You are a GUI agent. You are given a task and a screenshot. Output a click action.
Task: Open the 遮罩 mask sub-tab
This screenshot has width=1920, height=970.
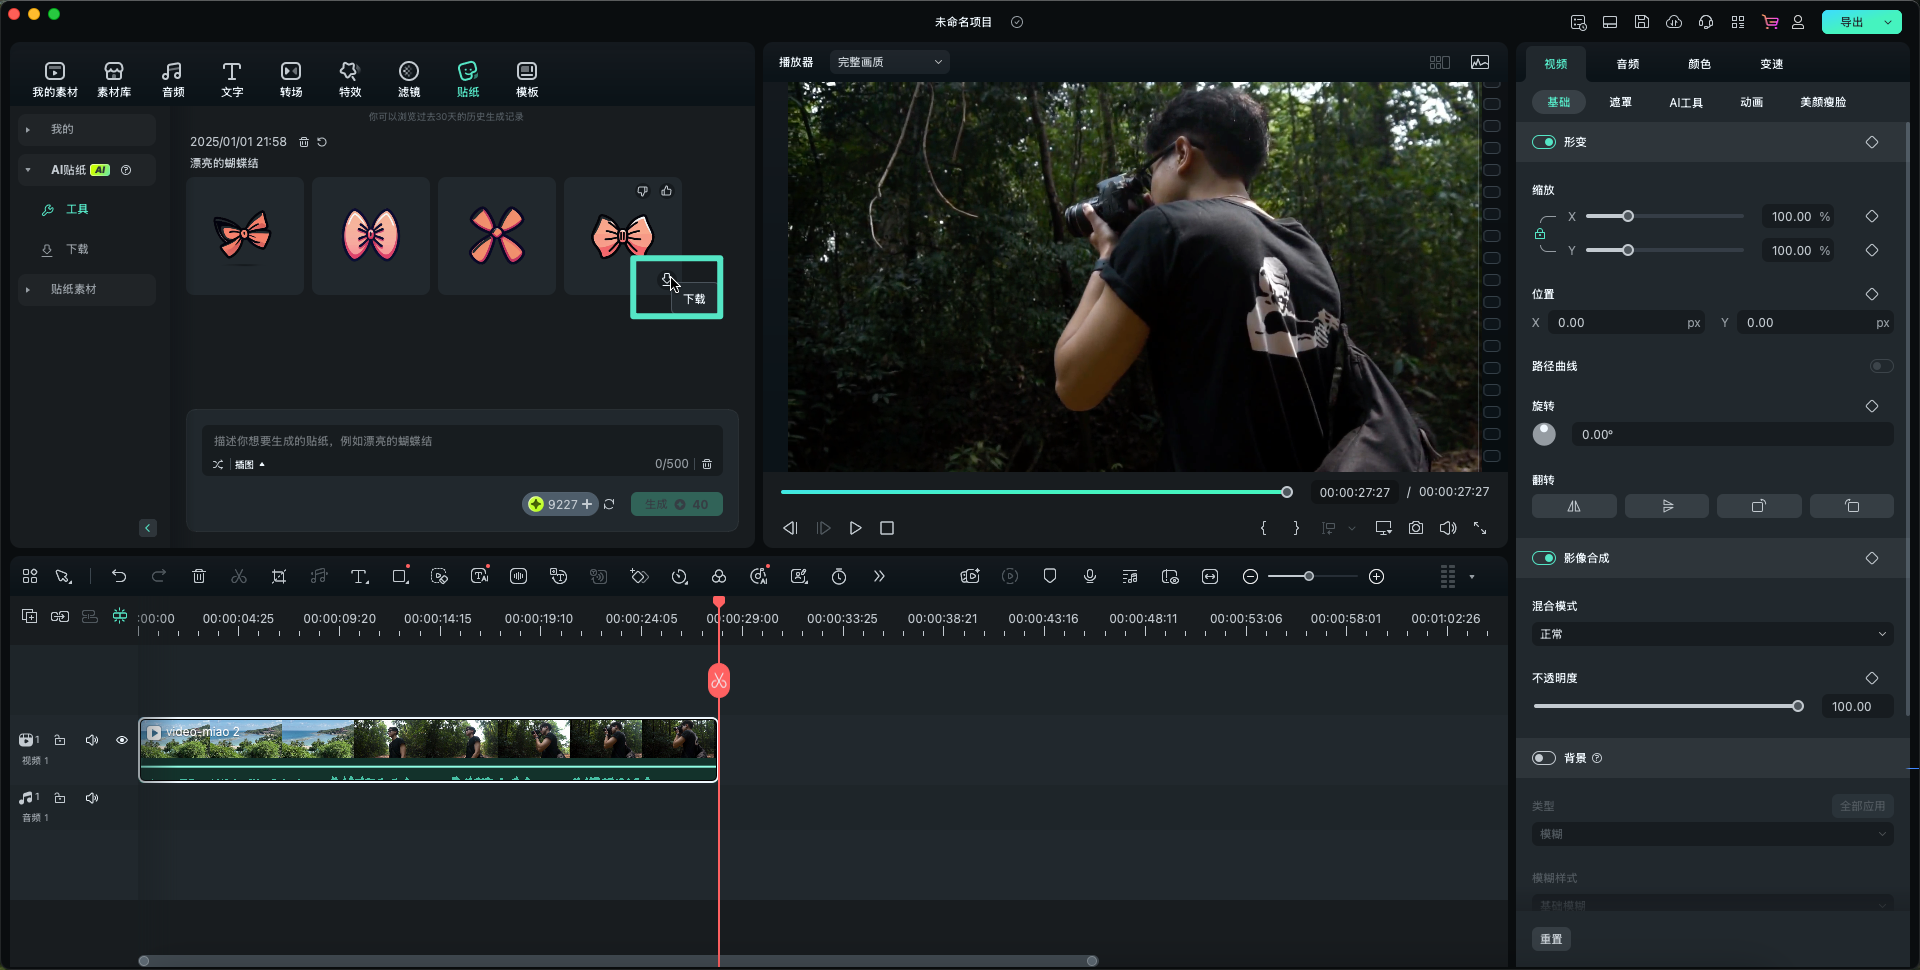click(1621, 102)
